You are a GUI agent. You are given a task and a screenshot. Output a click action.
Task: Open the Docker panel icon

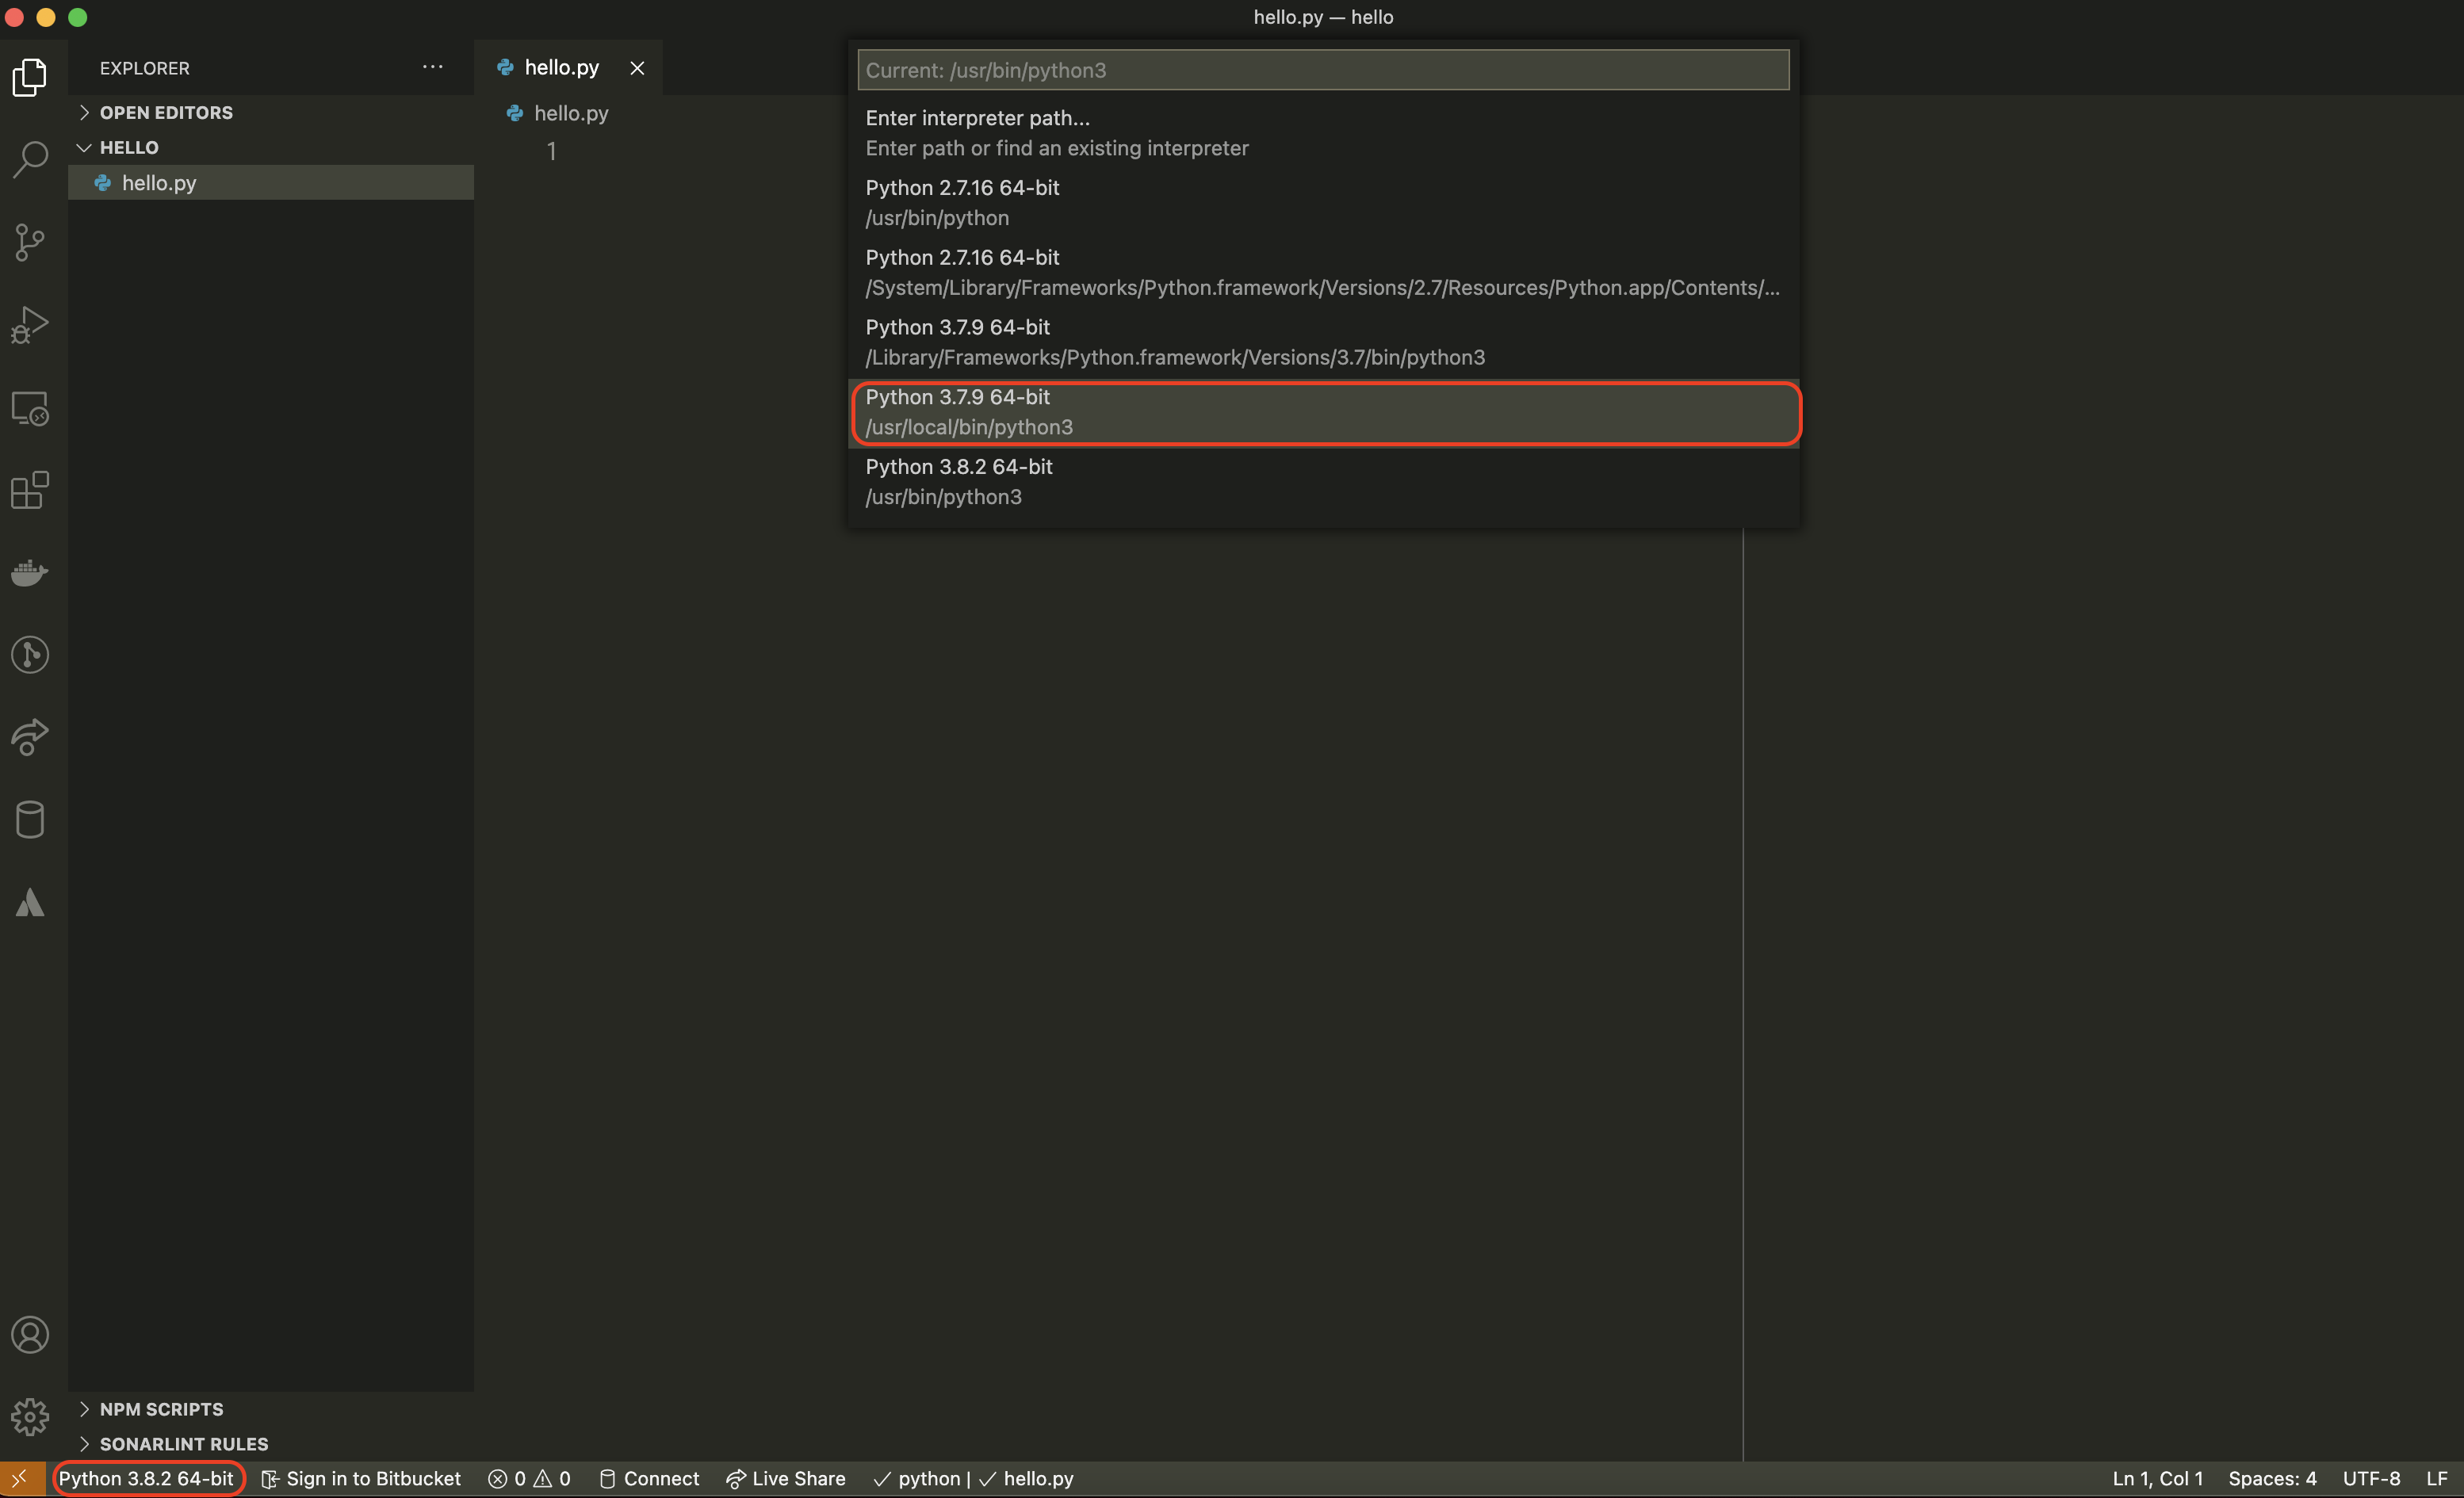tap(30, 573)
